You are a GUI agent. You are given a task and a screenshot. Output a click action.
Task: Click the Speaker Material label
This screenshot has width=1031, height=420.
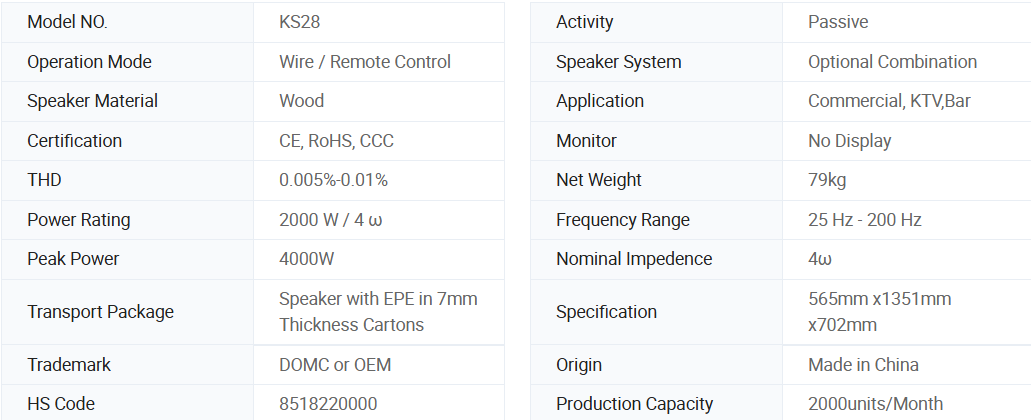(92, 101)
